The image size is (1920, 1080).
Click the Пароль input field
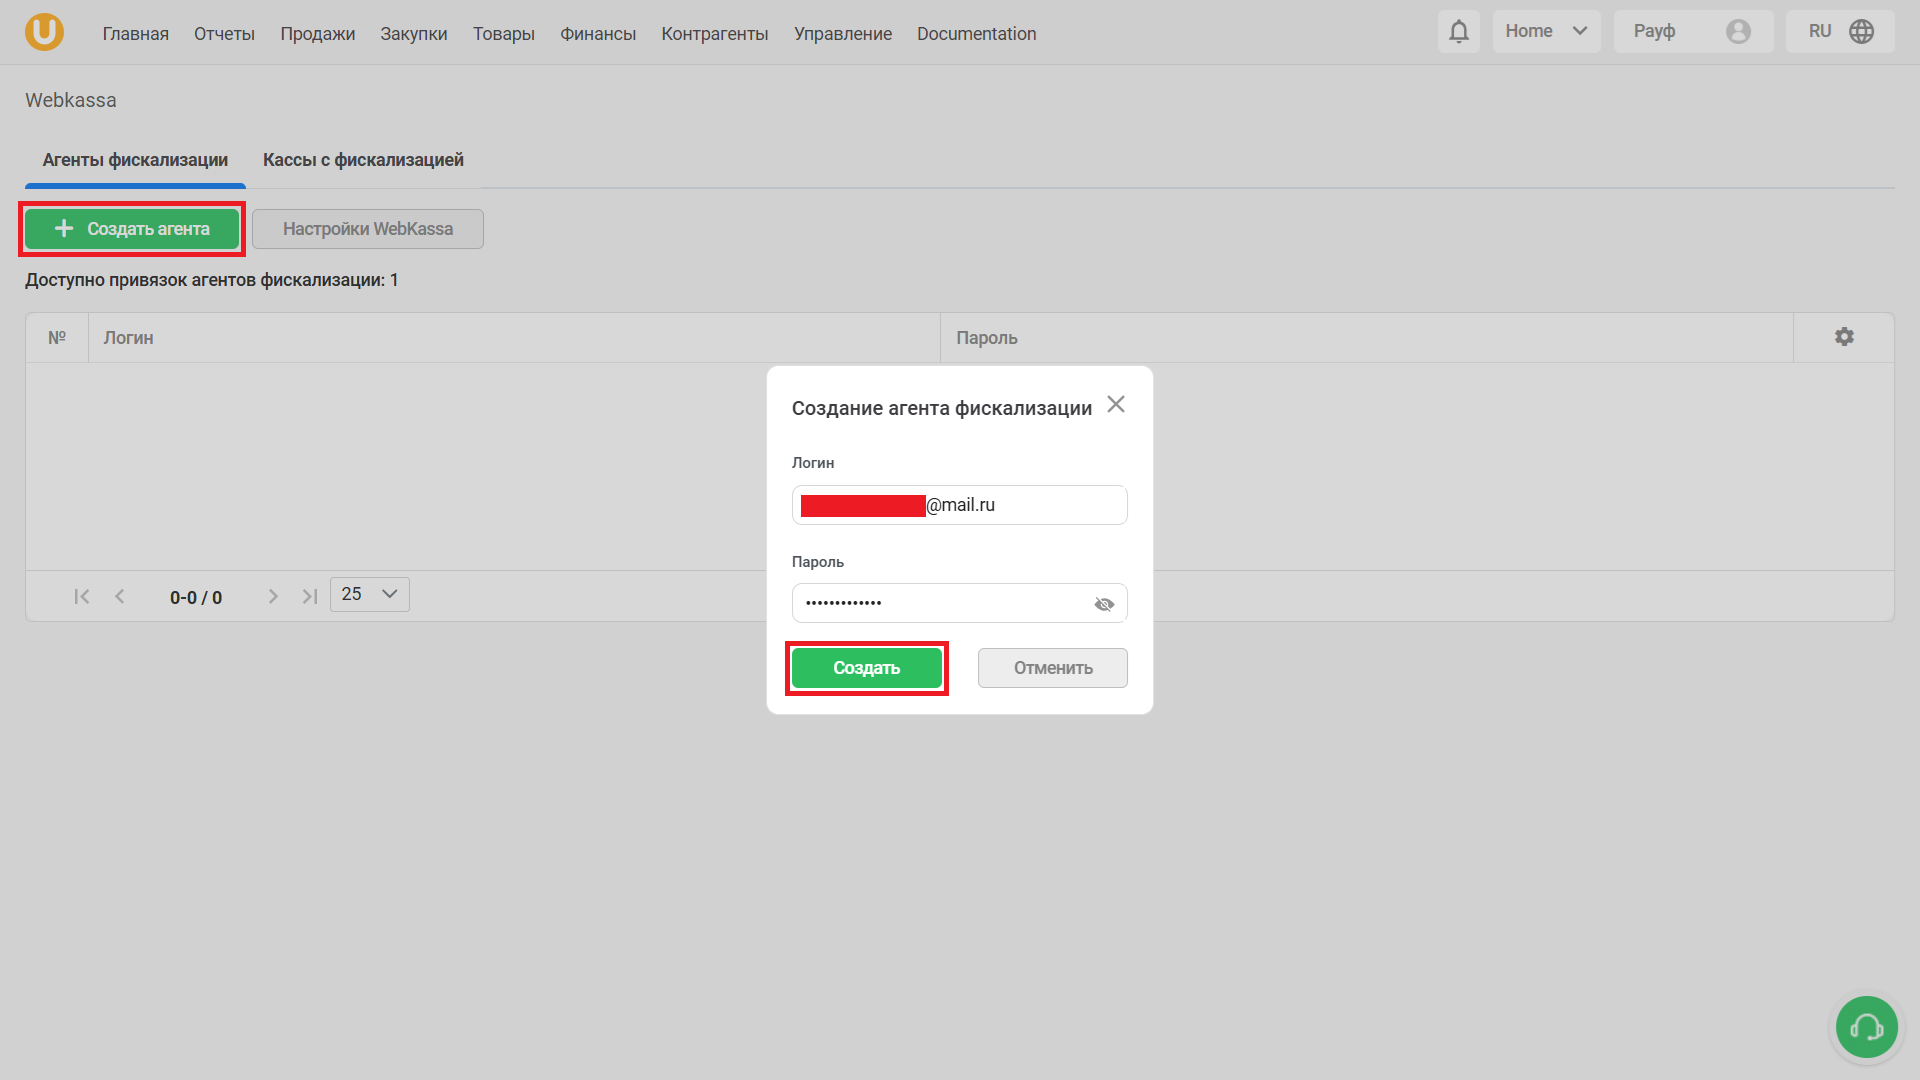[940, 604]
